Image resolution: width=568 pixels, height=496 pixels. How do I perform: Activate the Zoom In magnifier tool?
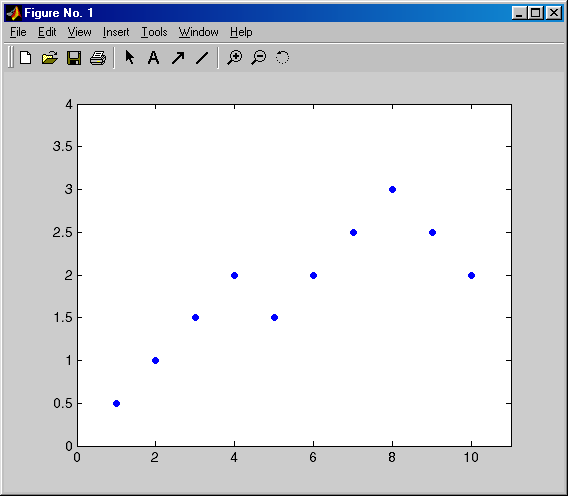point(235,58)
